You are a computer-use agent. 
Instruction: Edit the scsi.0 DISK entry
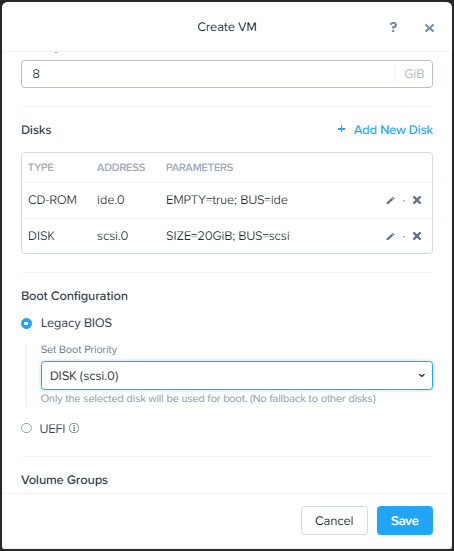[390, 236]
